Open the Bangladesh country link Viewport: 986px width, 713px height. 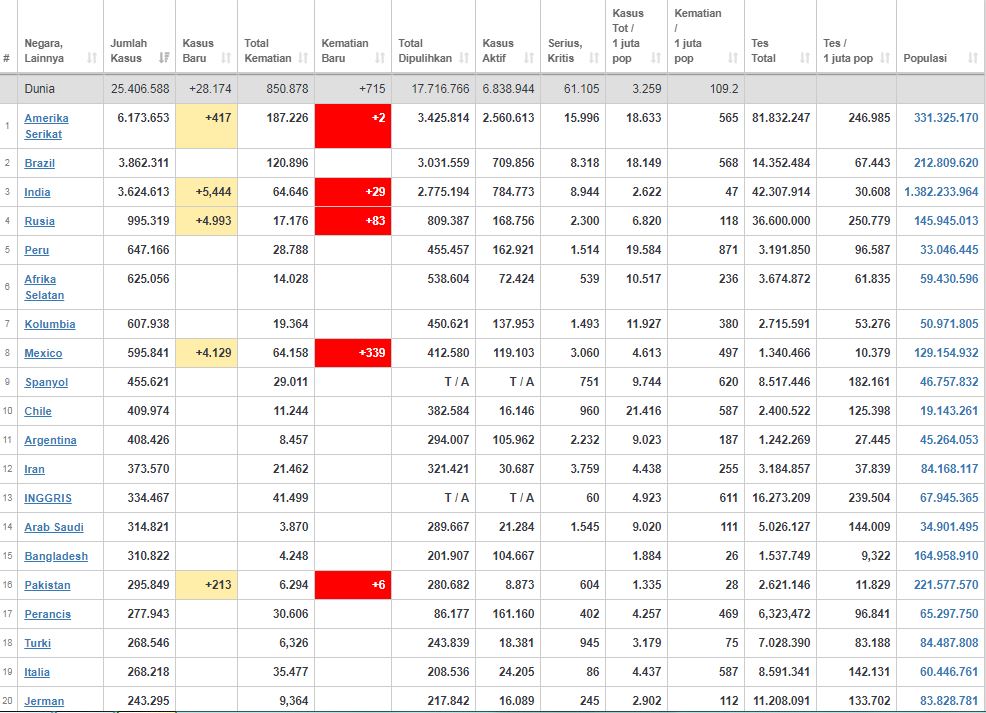pyautogui.click(x=56, y=556)
